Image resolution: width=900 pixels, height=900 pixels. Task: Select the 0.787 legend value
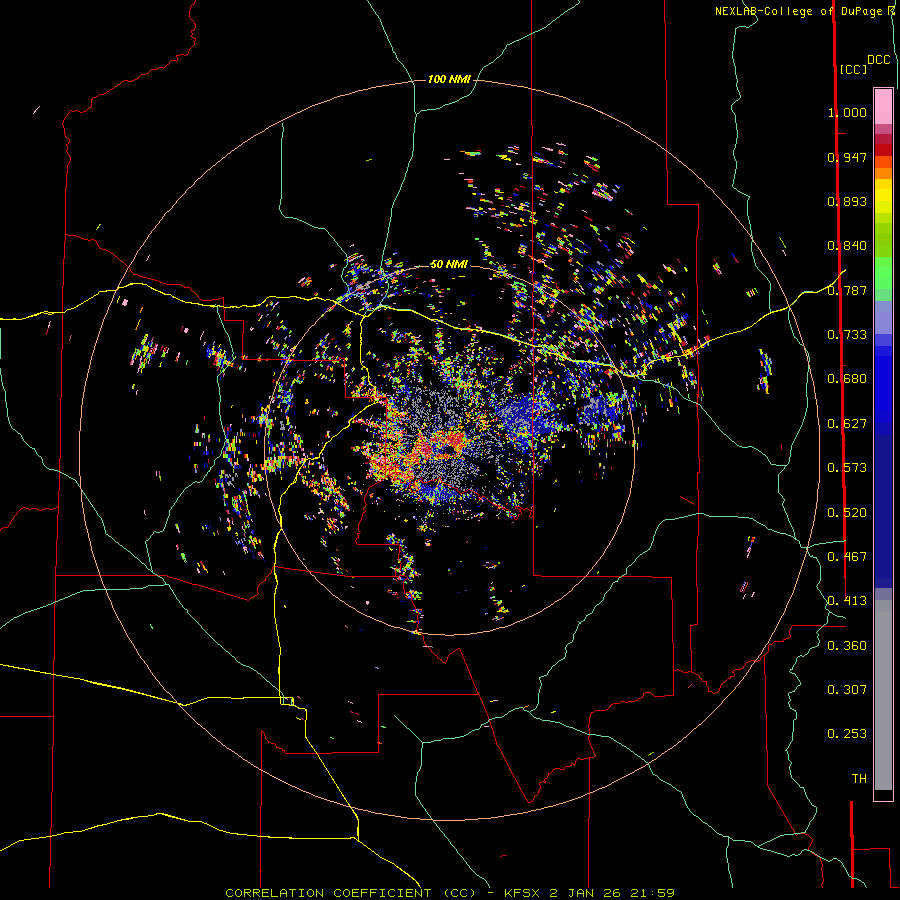847,290
